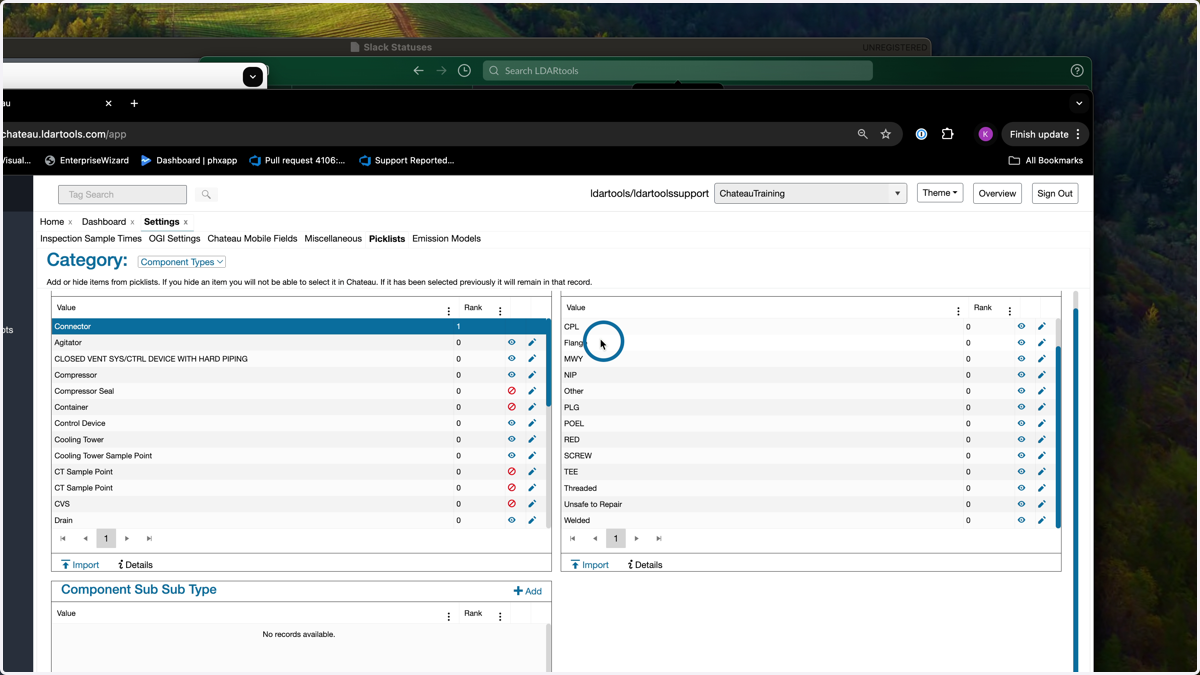Open profile avatar K in browser

[x=985, y=134]
